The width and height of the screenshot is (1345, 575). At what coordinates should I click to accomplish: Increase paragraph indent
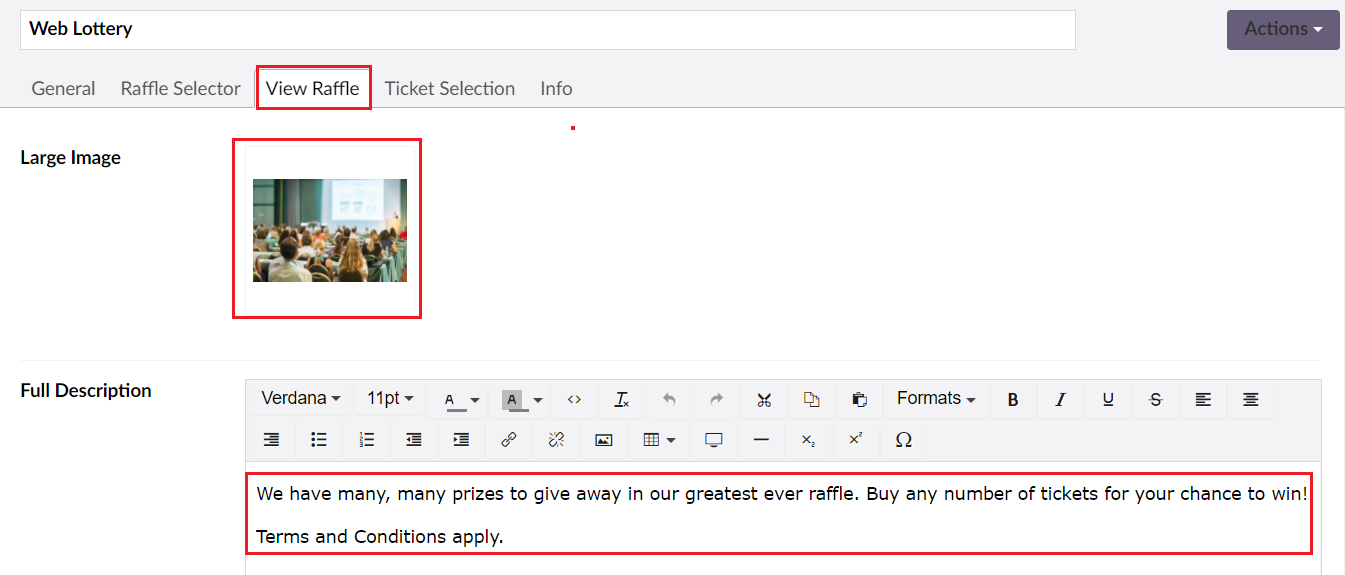[461, 439]
